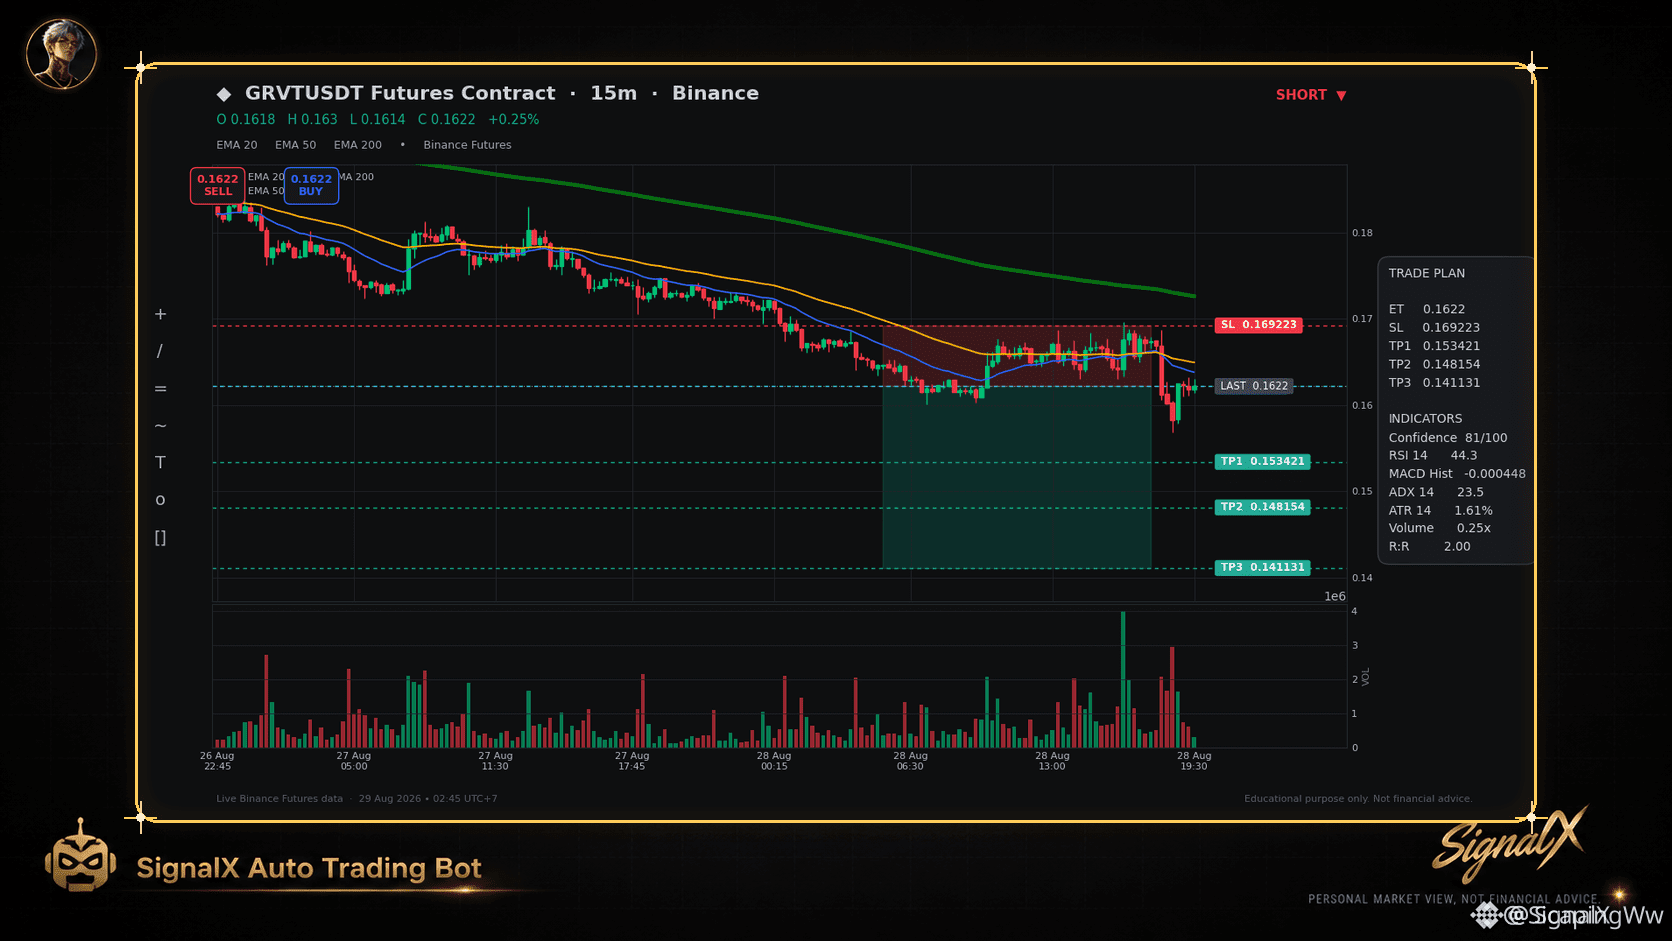Click the TRADE PLAN panel heading
Viewport: 1672px width, 941px height.
click(x=1427, y=273)
